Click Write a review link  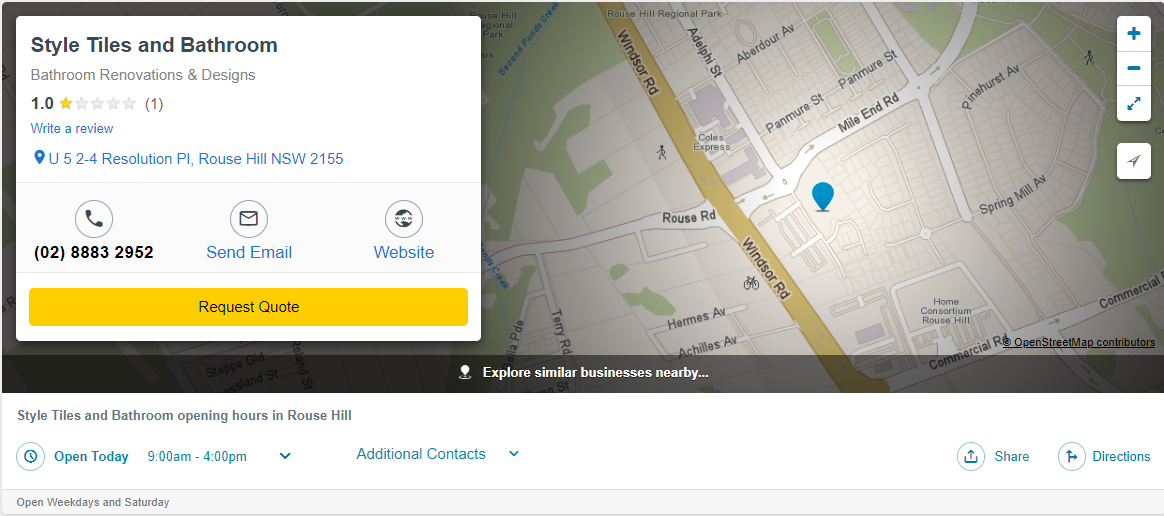[72, 128]
